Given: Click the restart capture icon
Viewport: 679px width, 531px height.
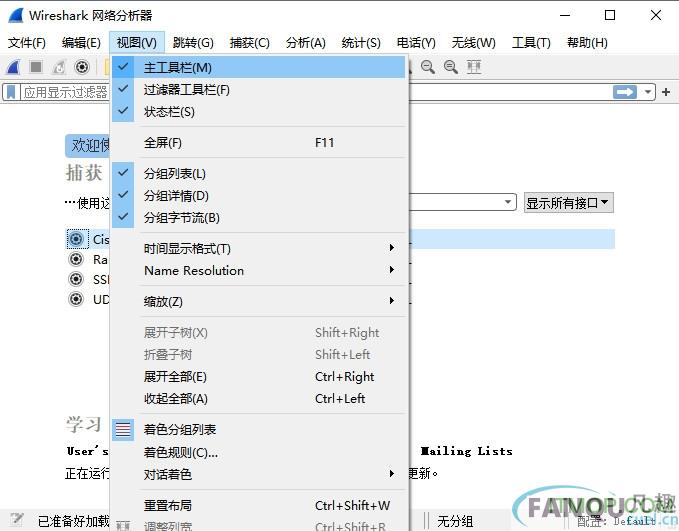Looking at the screenshot, I should (59, 67).
